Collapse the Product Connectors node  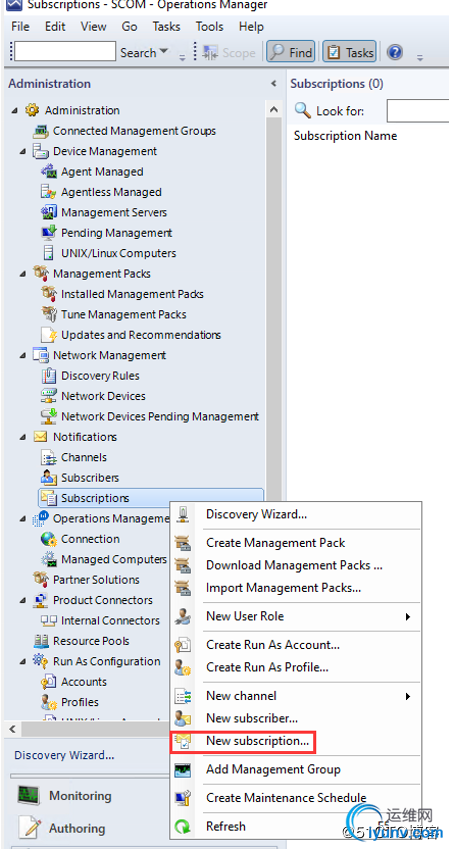[22, 600]
